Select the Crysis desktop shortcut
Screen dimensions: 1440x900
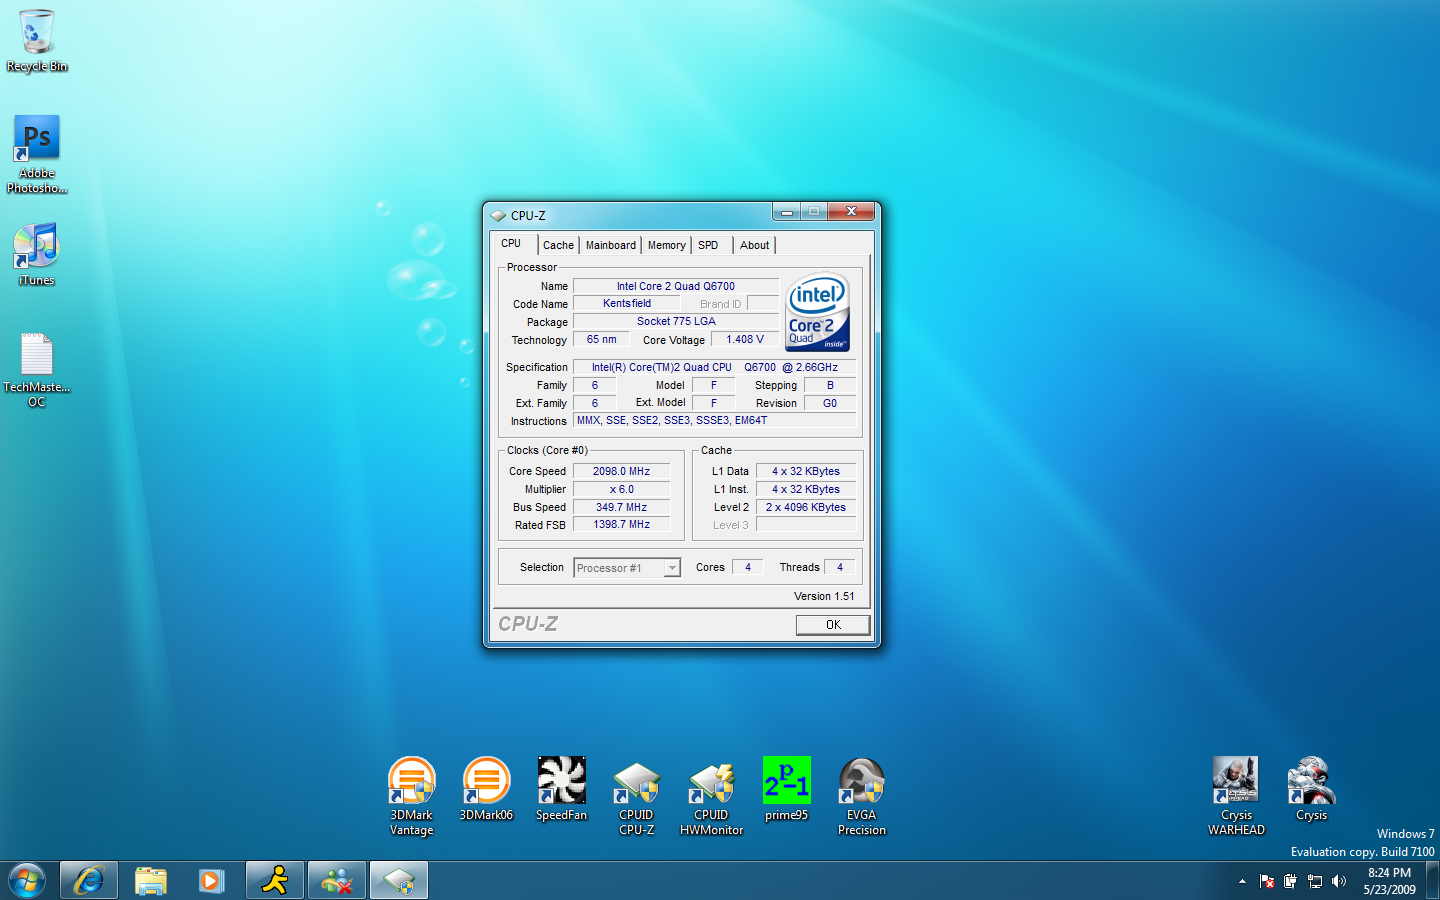click(1311, 789)
